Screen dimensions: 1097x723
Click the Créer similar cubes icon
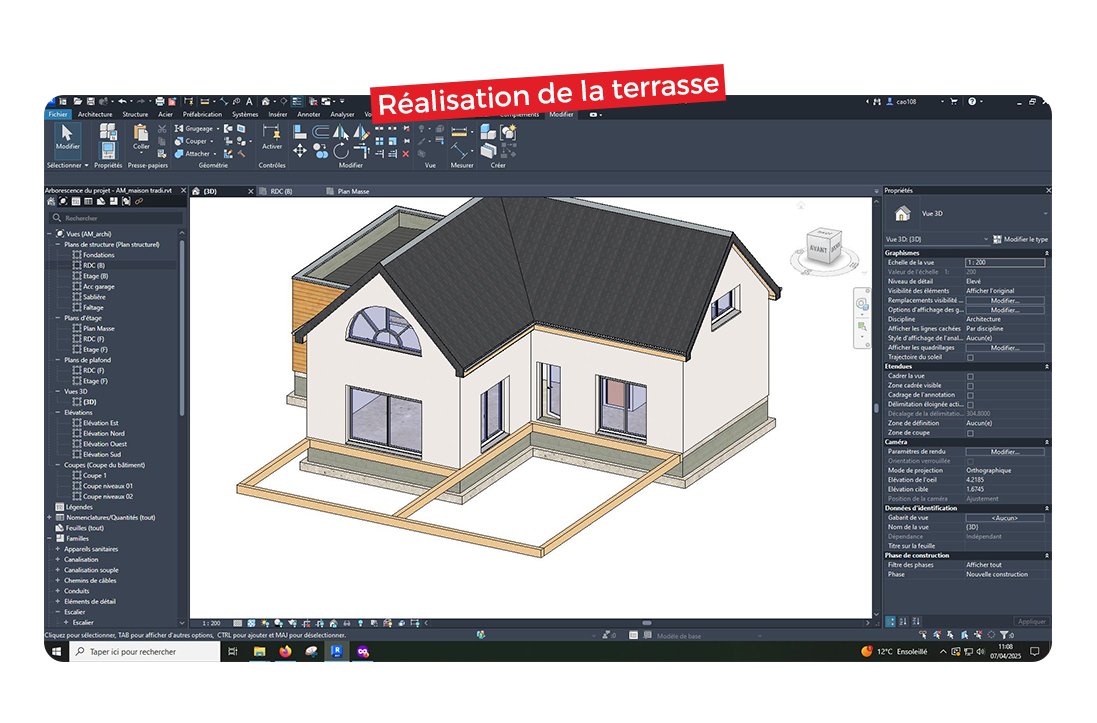coord(488,132)
